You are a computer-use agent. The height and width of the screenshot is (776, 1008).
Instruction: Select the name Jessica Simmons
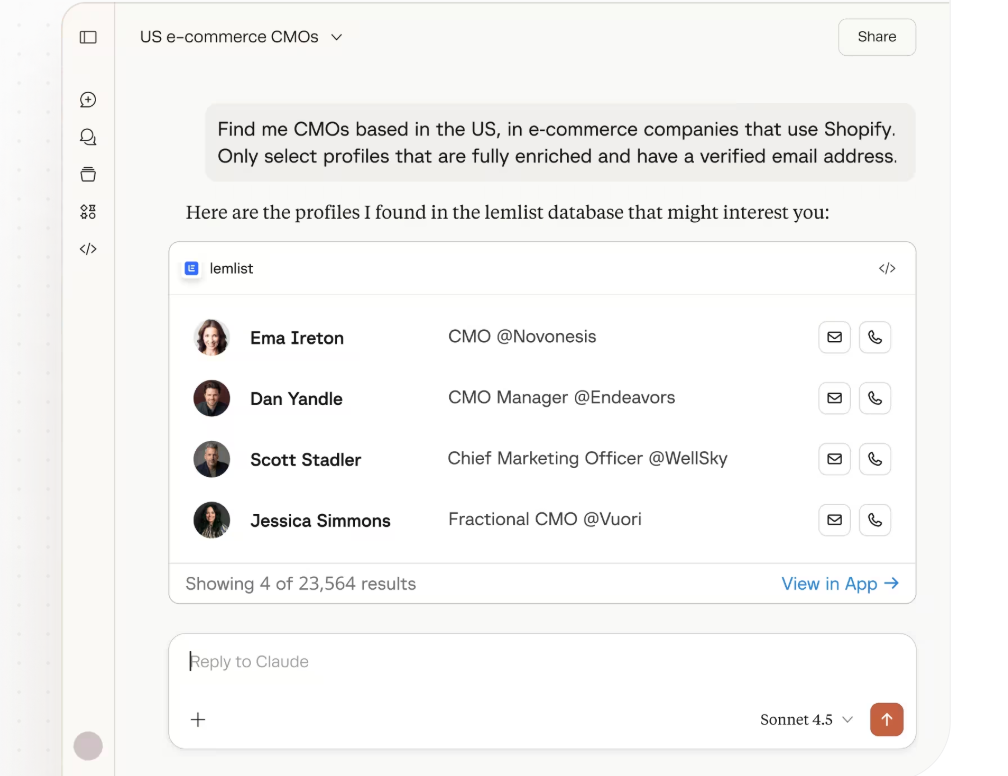tap(320, 521)
